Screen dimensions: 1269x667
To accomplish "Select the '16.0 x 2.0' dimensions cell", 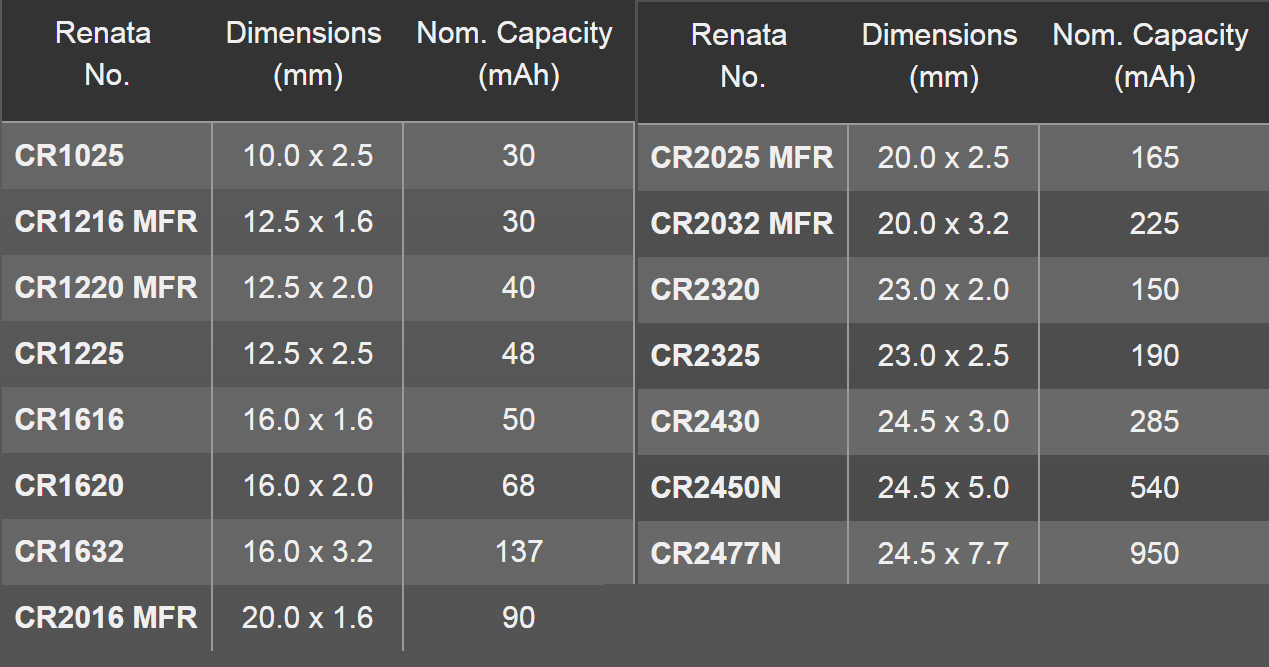I will click(x=308, y=486).
